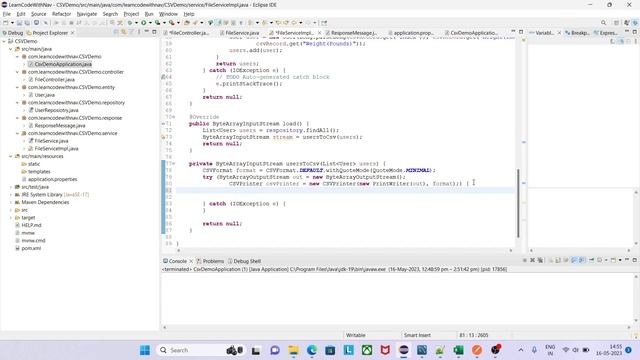Switch to the Breakpoints view tab
The image size is (640, 360).
pyautogui.click(x=578, y=33)
